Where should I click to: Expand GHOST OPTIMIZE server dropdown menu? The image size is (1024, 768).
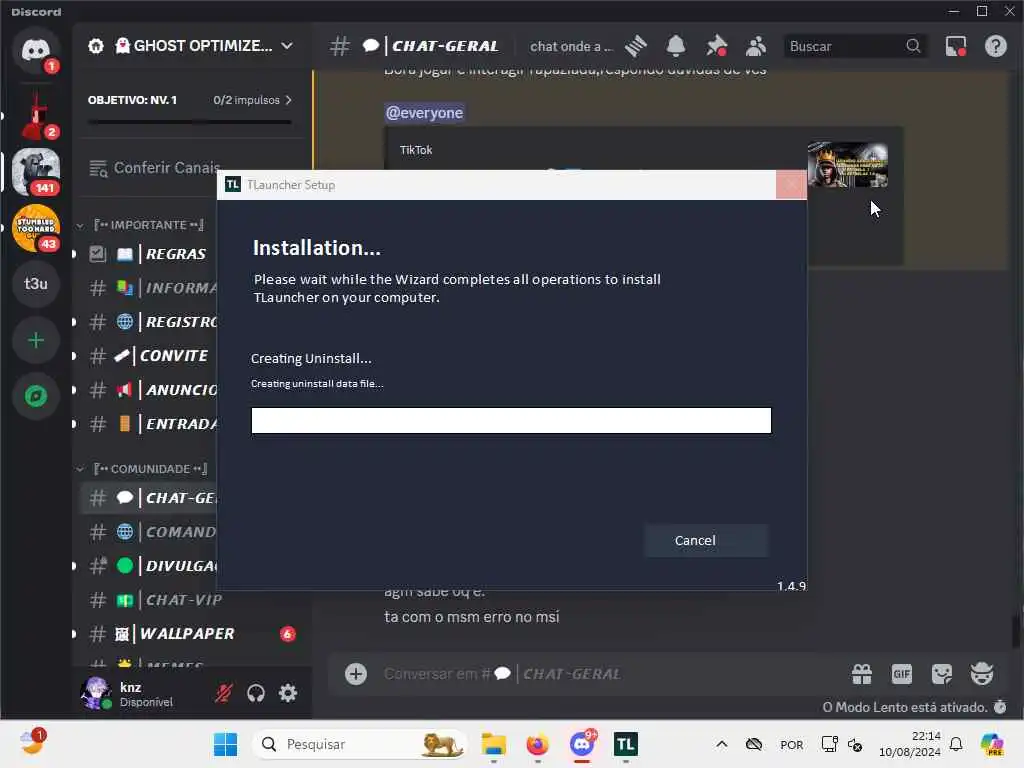coord(287,46)
